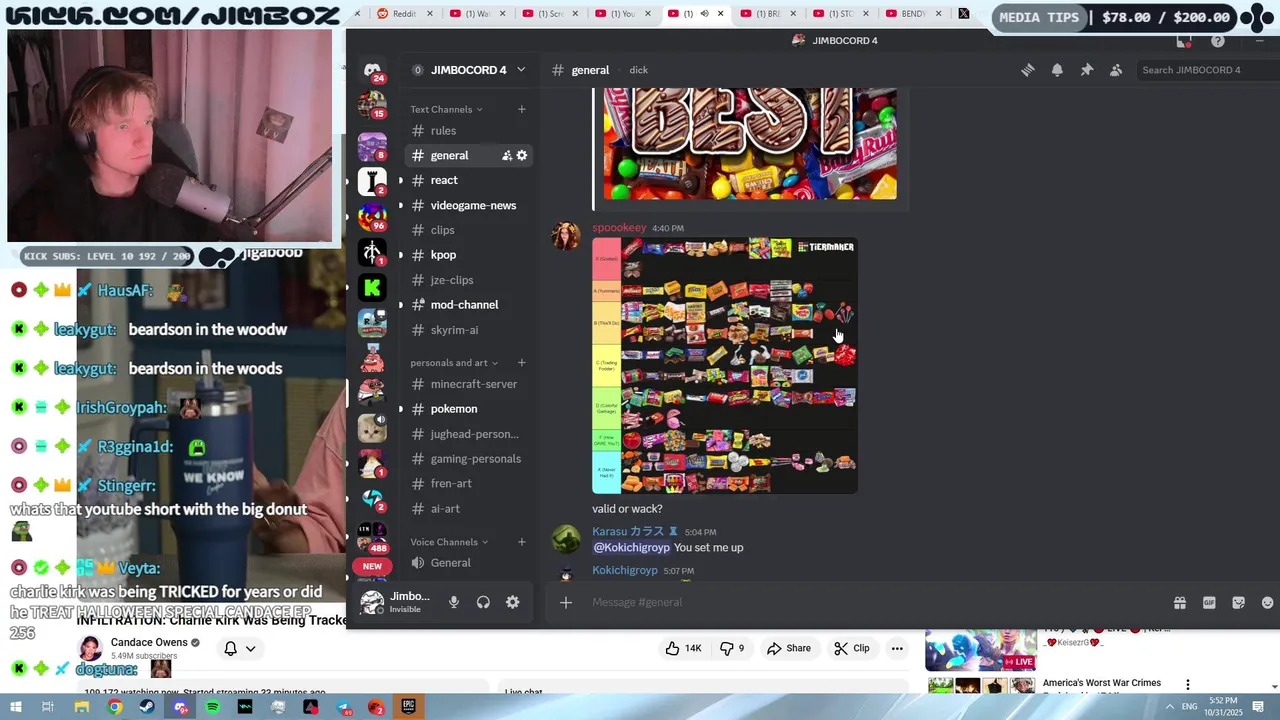Share the YouTube video
This screenshot has height=720, width=1280.
[x=789, y=648]
